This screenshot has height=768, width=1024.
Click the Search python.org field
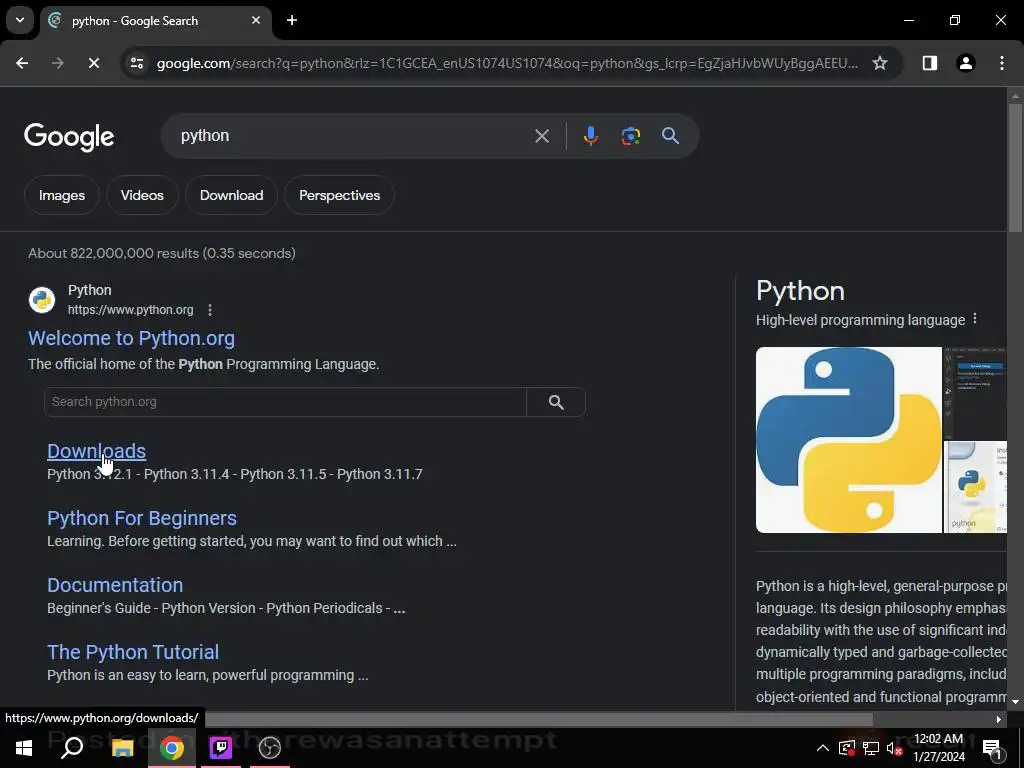coord(285,402)
